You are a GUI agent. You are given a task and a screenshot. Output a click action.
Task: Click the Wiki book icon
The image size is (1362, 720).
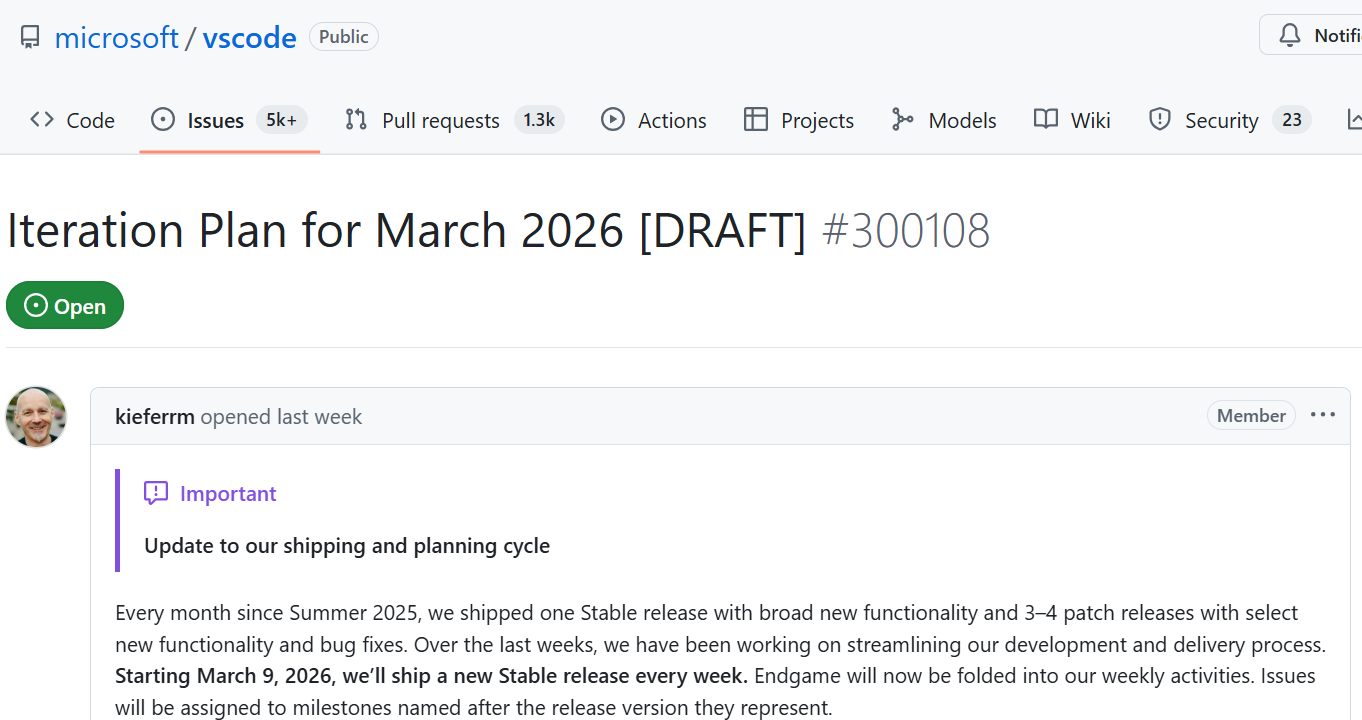pyautogui.click(x=1046, y=120)
